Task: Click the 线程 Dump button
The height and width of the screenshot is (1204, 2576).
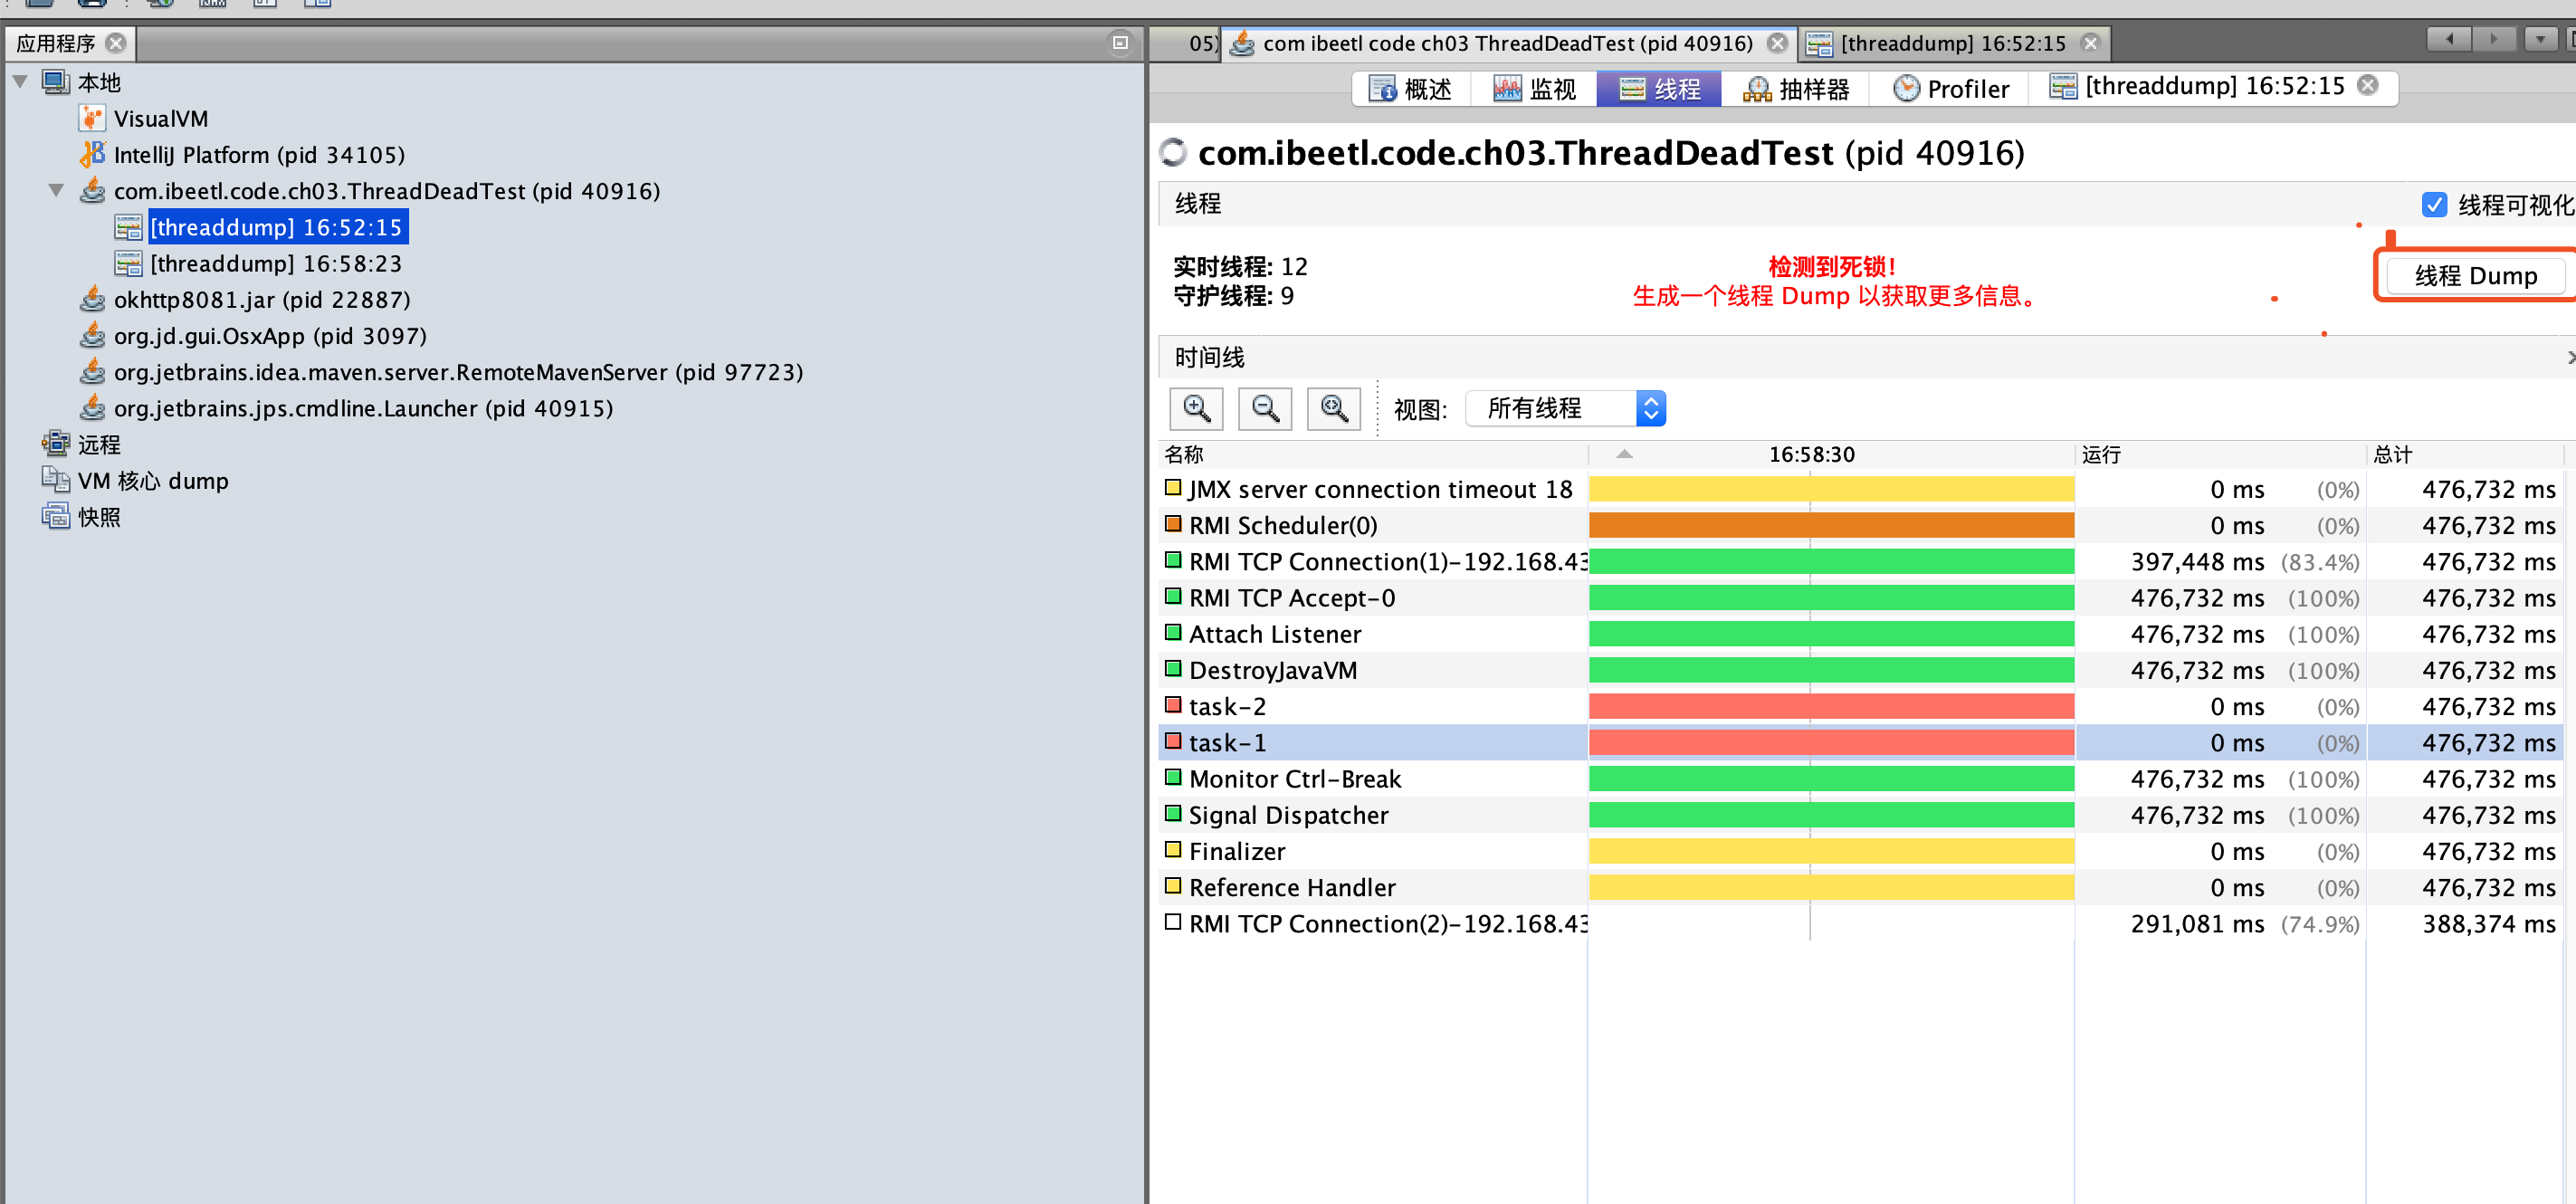Action: pos(2475,276)
